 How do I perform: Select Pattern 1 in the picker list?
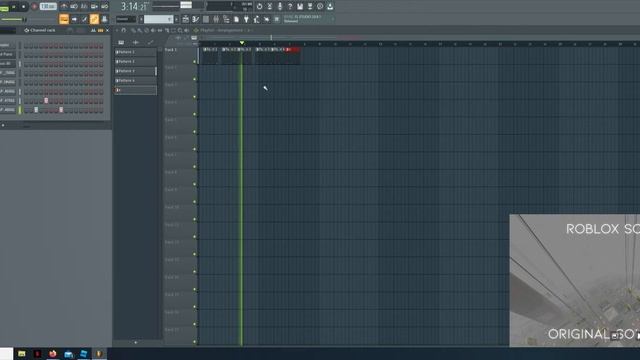pyautogui.click(x=136, y=52)
